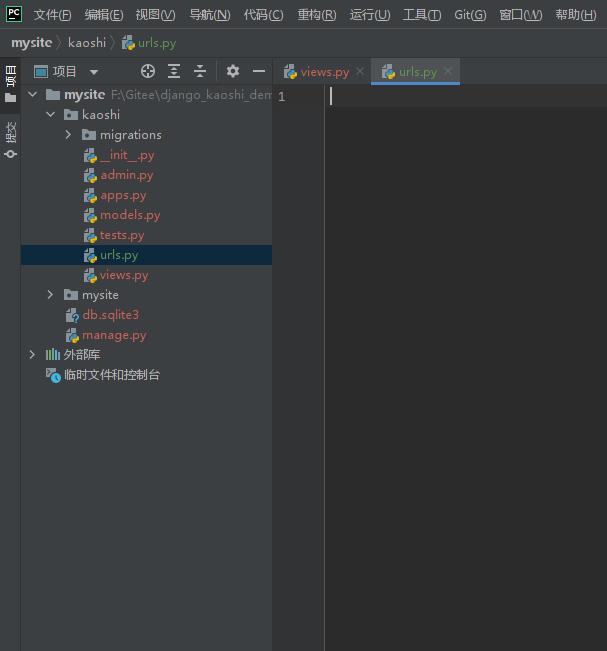Select the 外部库 node

147,355
